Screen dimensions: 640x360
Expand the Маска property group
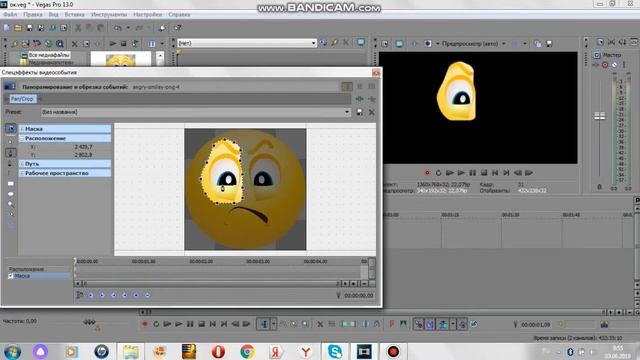pyautogui.click(x=22, y=129)
